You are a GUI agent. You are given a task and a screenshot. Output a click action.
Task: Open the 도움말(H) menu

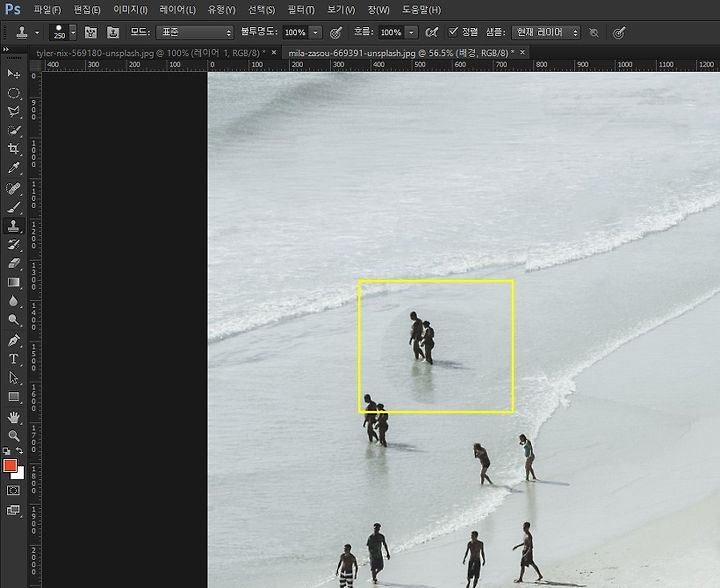point(422,10)
